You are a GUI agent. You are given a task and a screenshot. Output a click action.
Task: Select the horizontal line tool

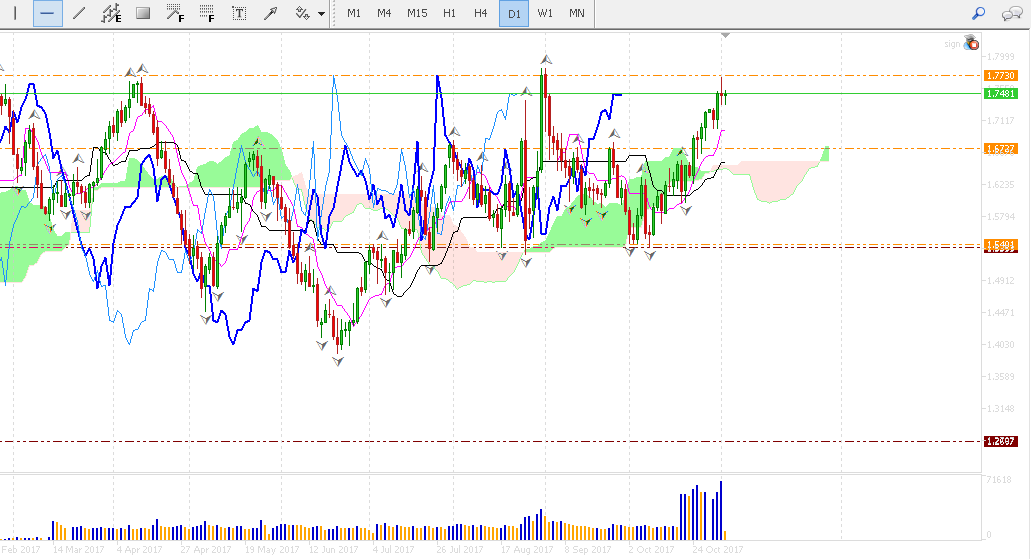click(47, 13)
